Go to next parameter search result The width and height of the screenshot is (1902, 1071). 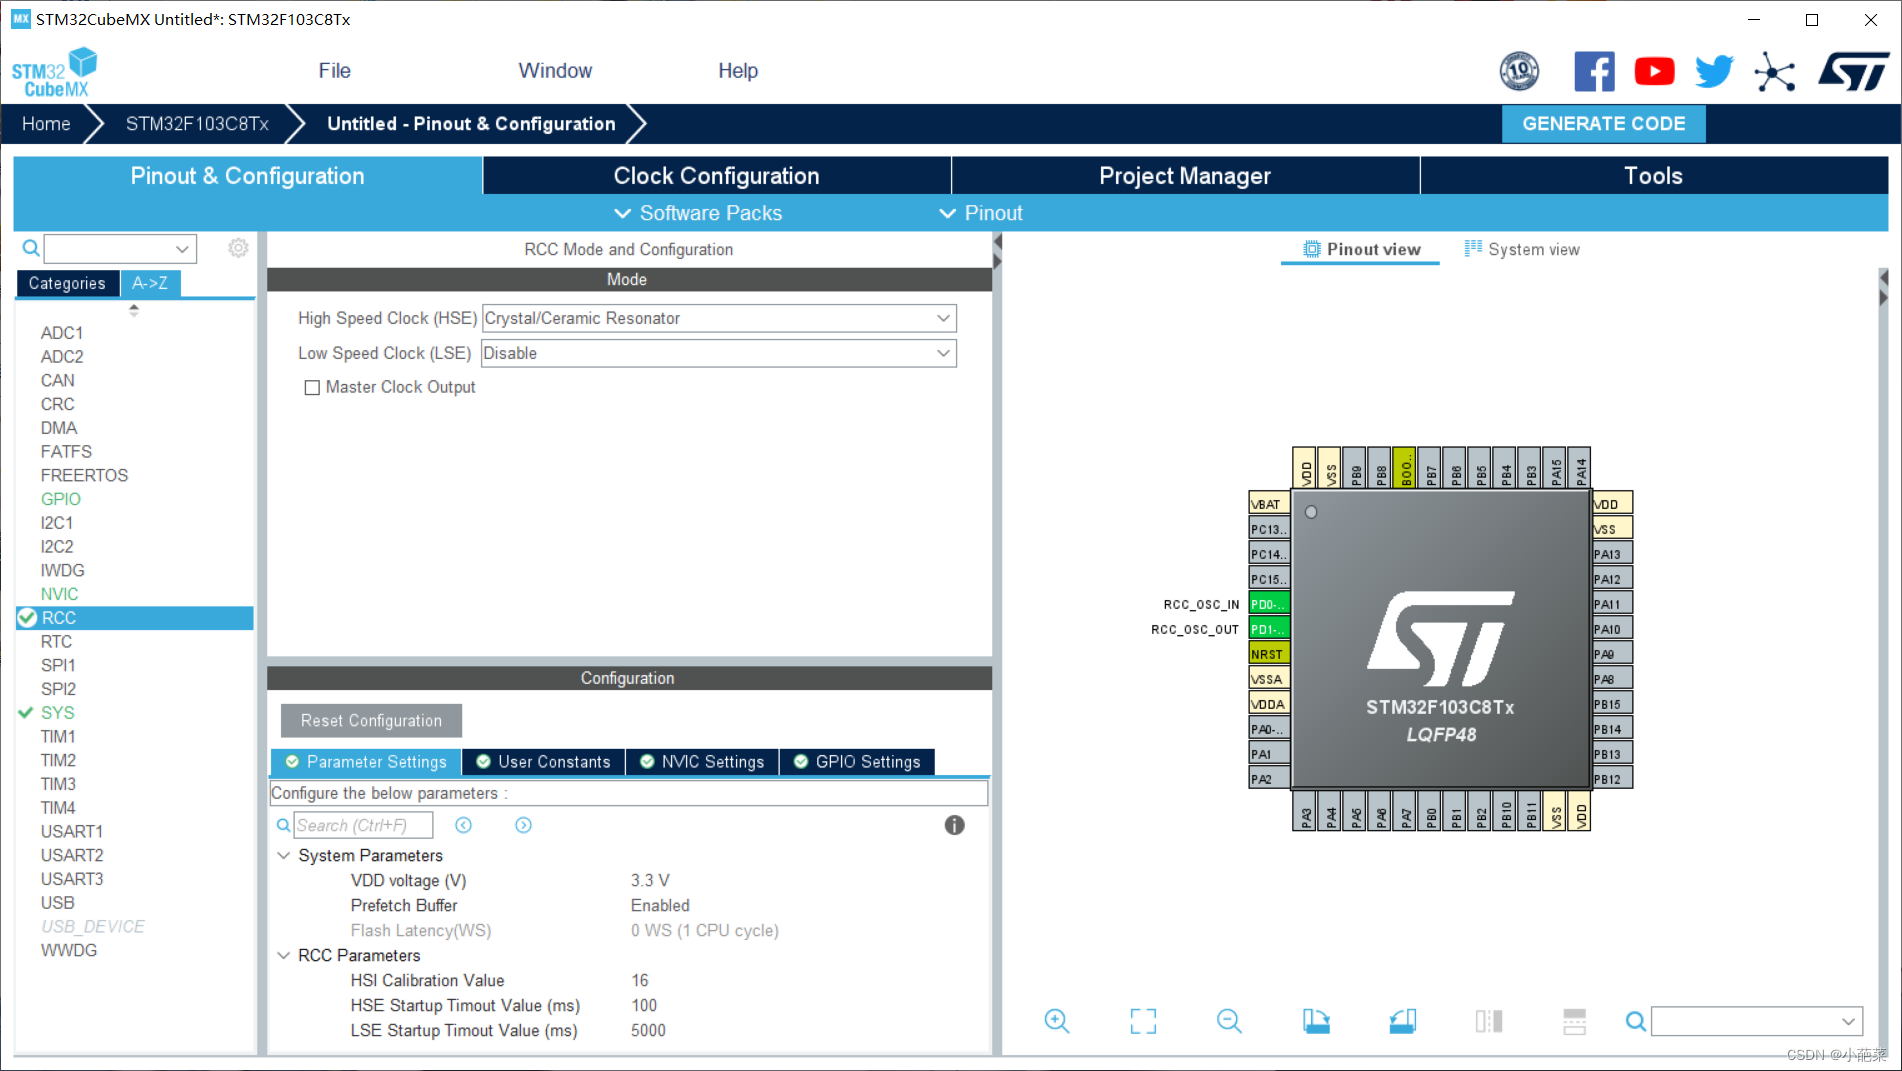[x=523, y=825]
